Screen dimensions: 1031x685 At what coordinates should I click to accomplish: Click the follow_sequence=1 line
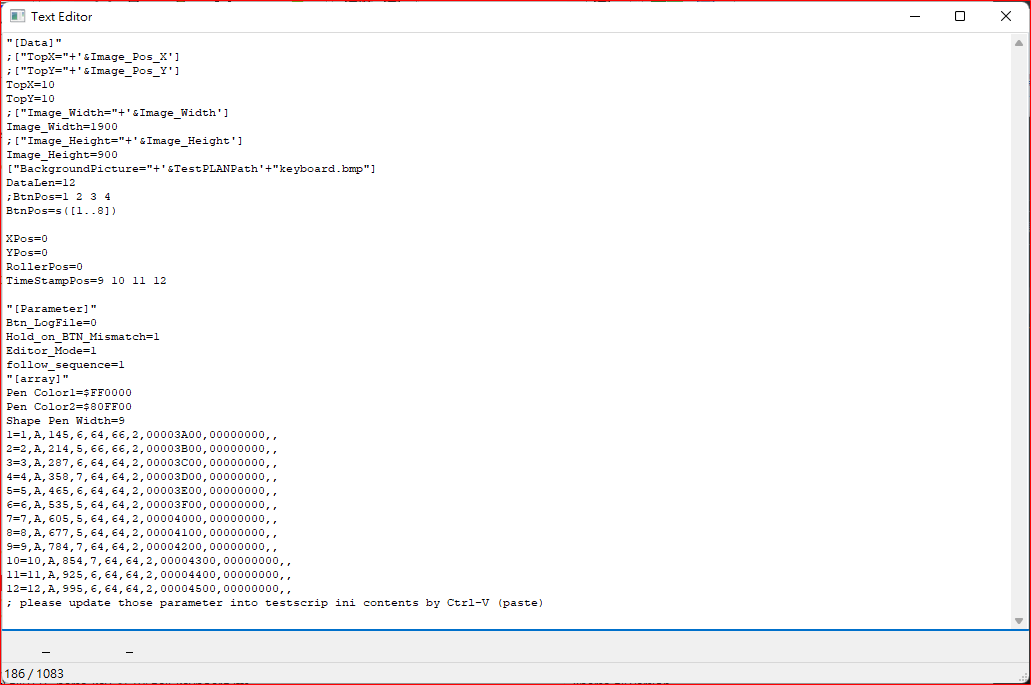tap(65, 365)
